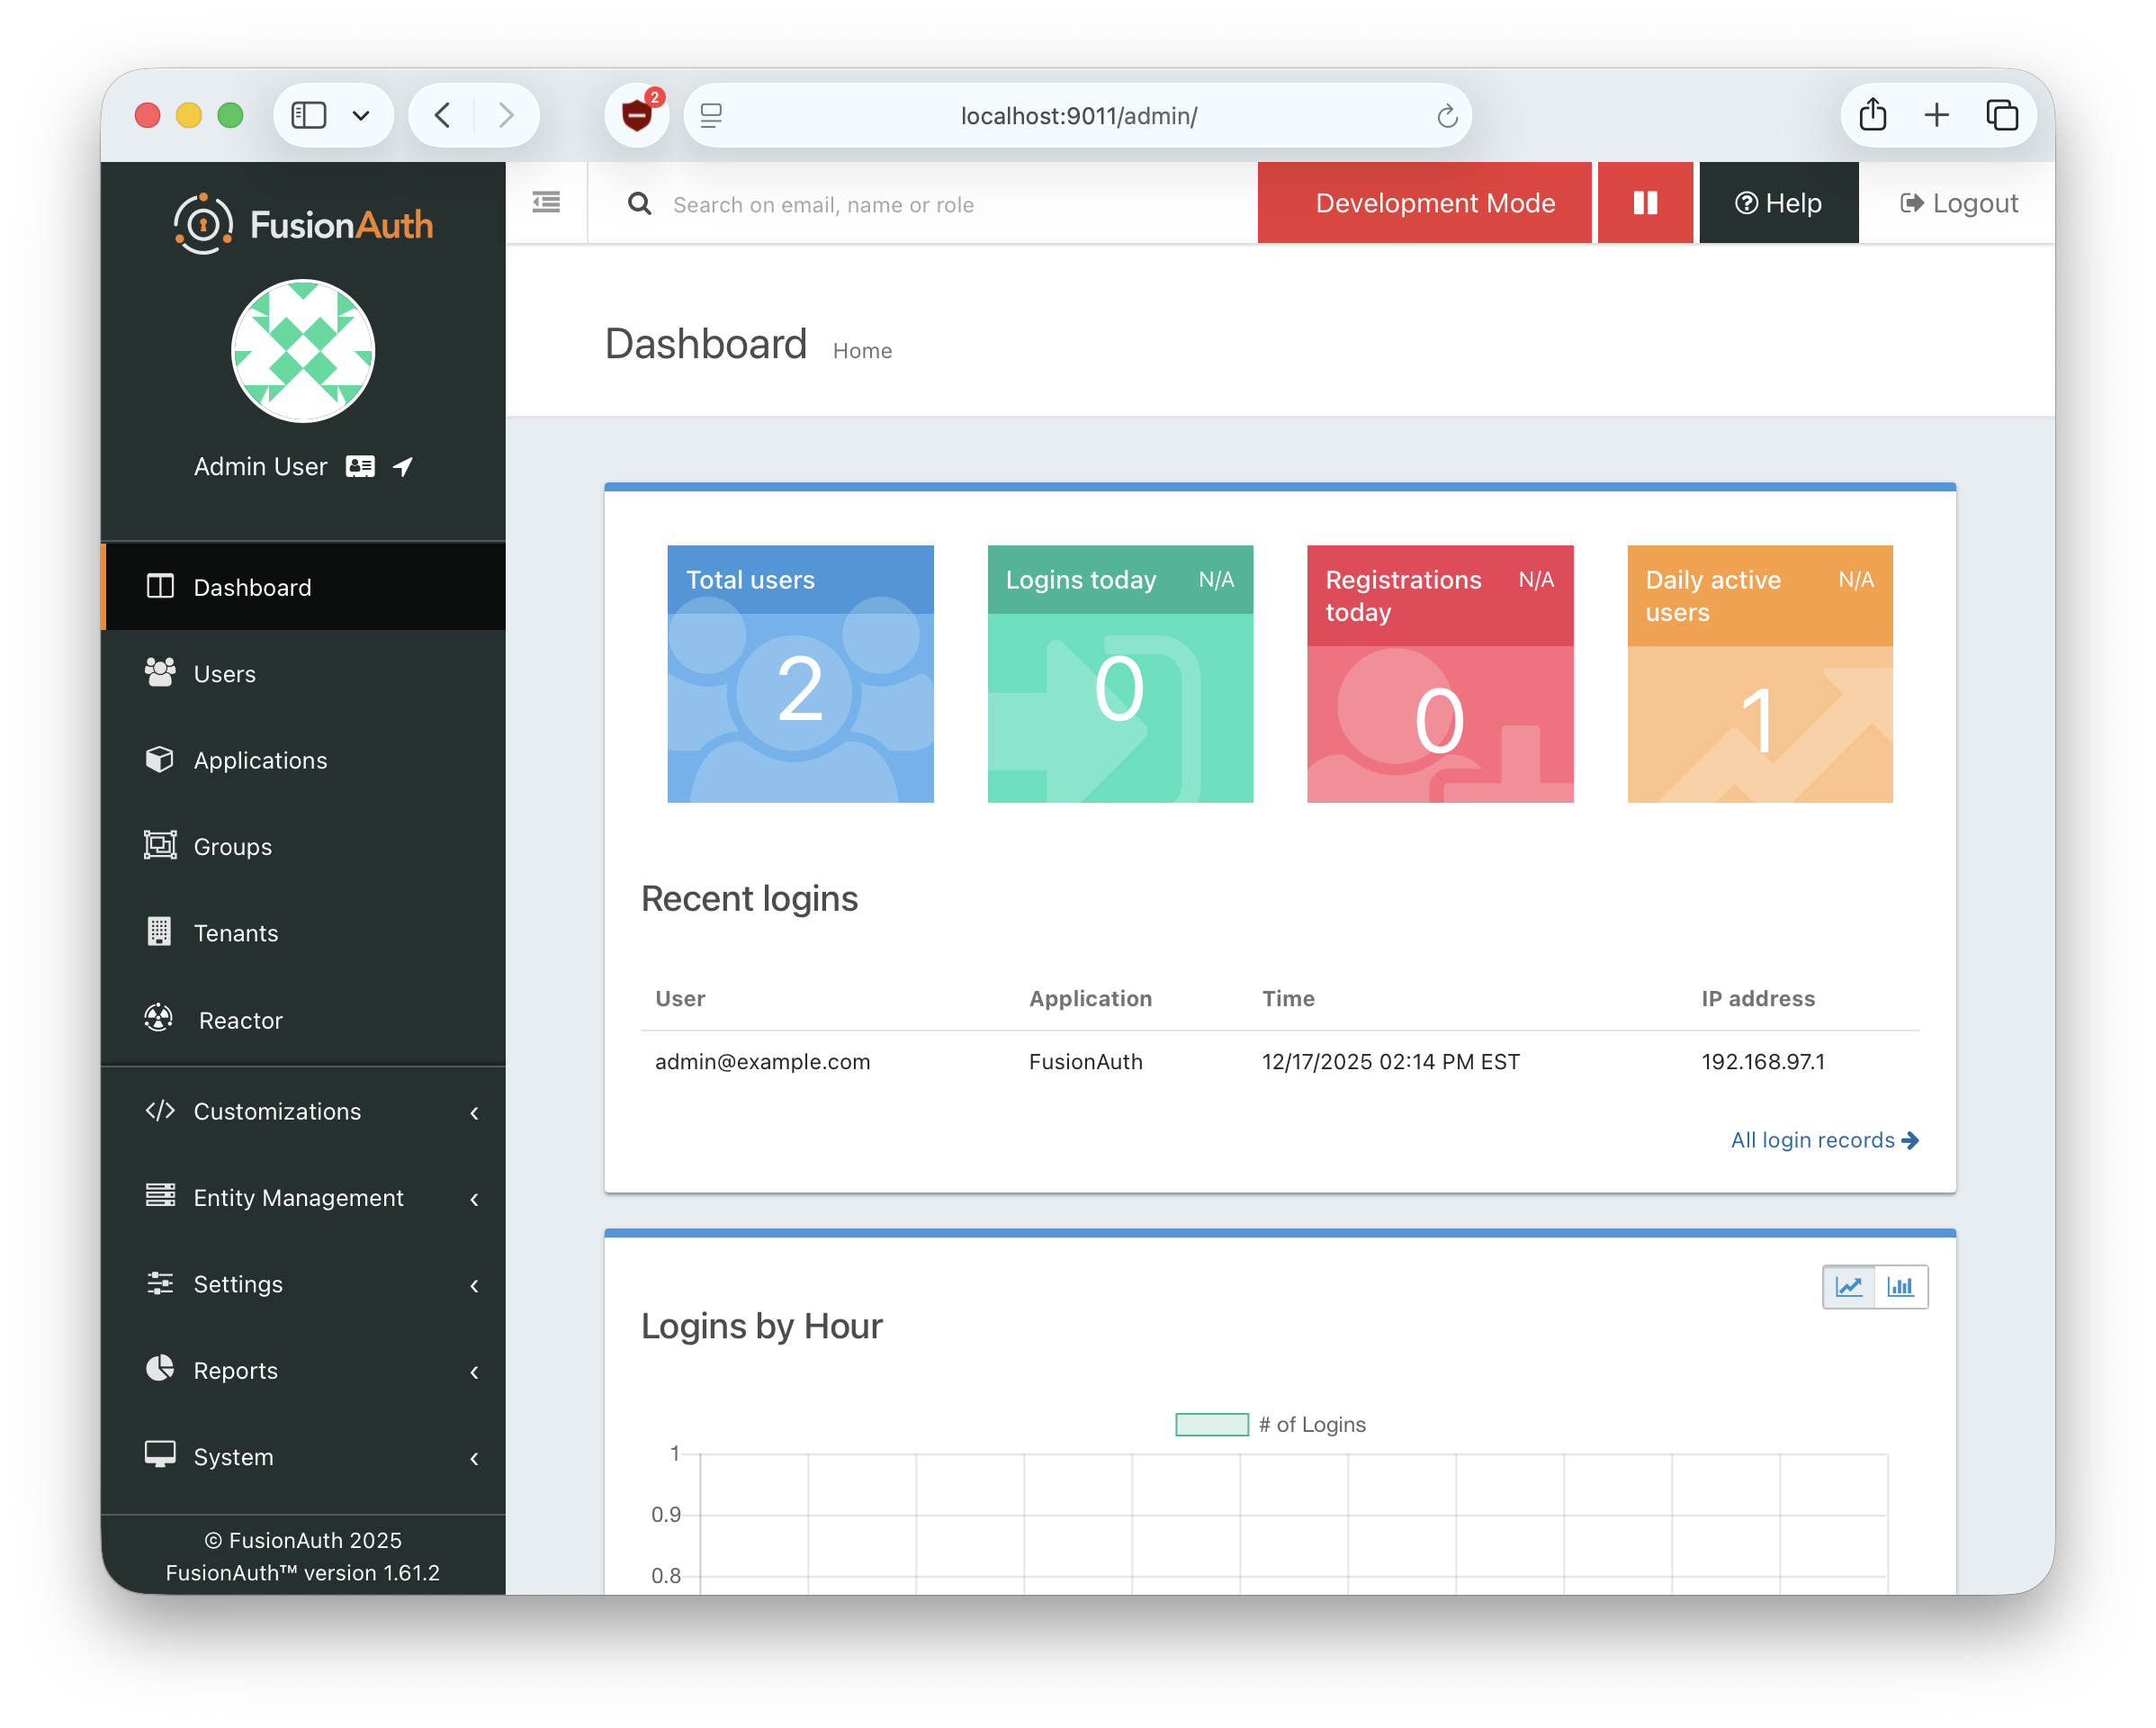Select the Users icon in sidebar
This screenshot has height=1728, width=2156.
[160, 673]
